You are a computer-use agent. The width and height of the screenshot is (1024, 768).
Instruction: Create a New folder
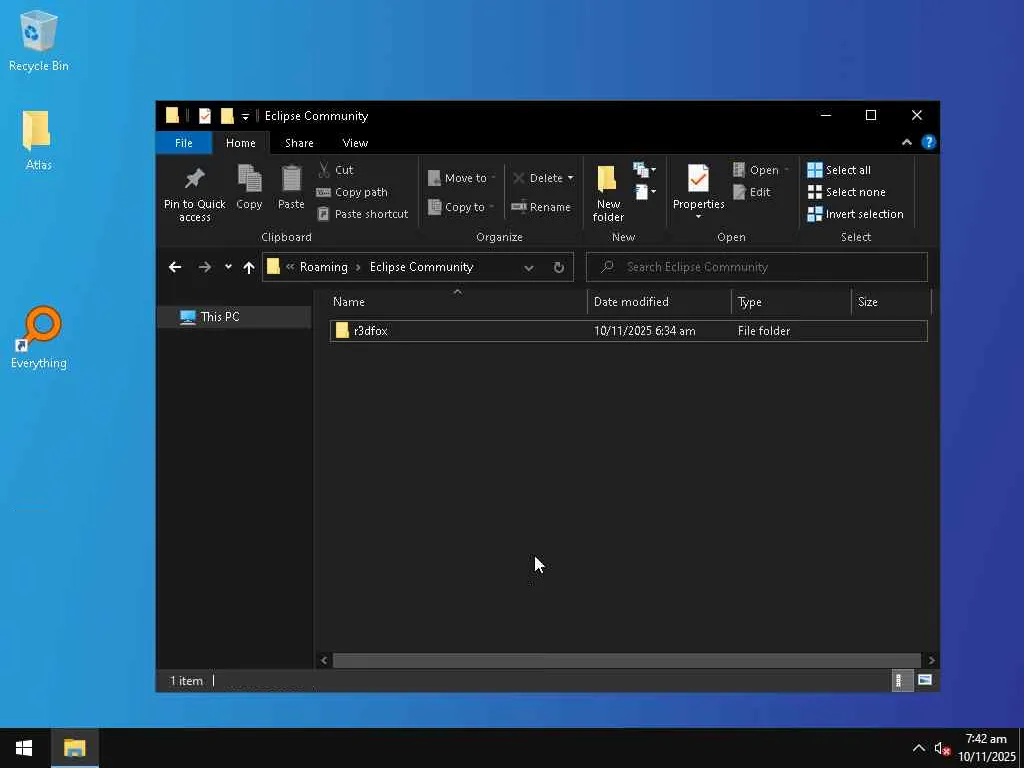[x=608, y=193]
